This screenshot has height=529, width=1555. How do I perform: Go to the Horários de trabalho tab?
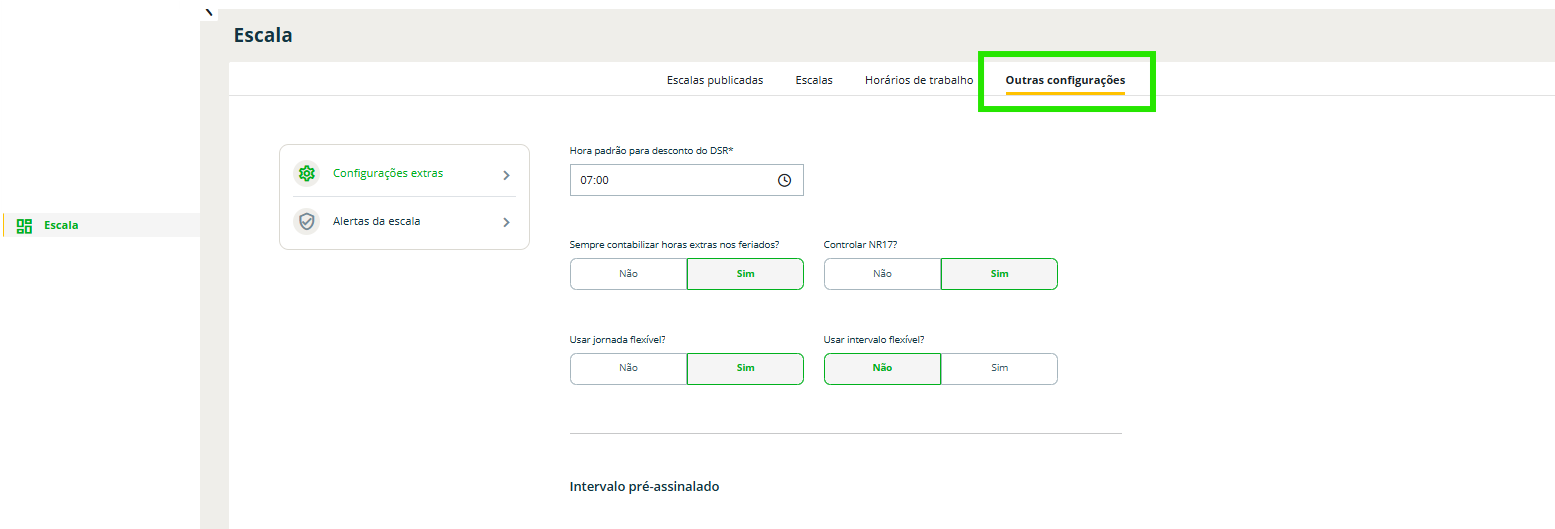(x=919, y=80)
